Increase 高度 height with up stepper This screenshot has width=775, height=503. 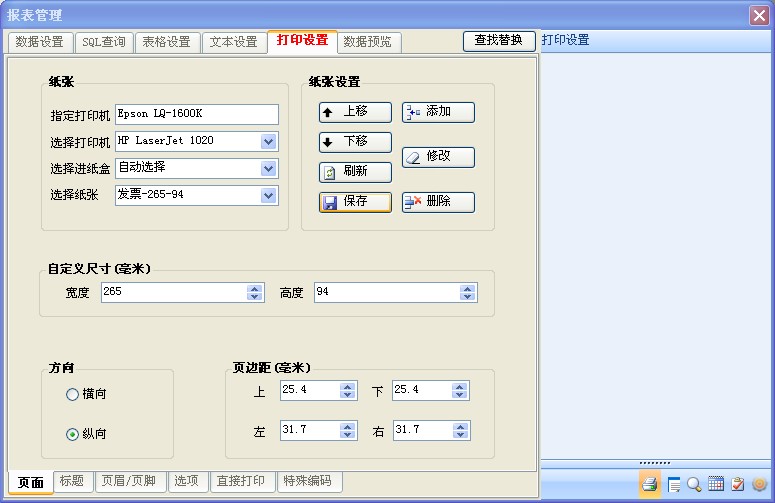[468, 289]
